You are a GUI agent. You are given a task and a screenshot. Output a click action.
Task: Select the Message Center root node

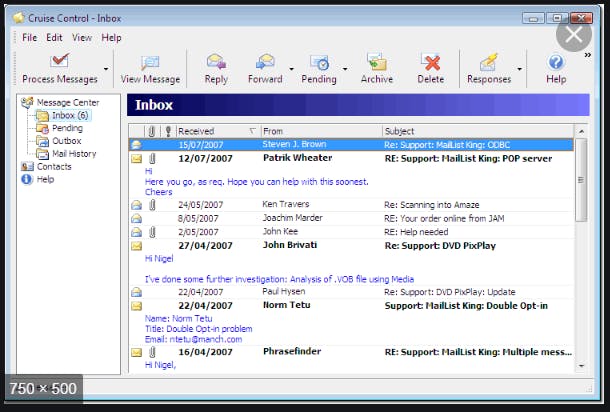pos(68,103)
